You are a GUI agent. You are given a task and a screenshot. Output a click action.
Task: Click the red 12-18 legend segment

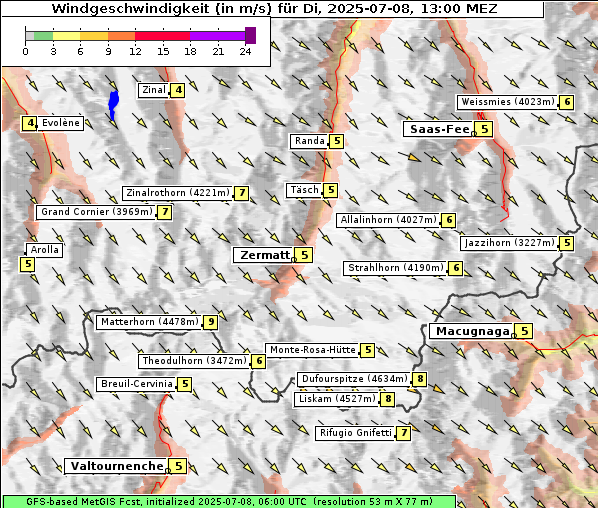[x=162, y=36]
